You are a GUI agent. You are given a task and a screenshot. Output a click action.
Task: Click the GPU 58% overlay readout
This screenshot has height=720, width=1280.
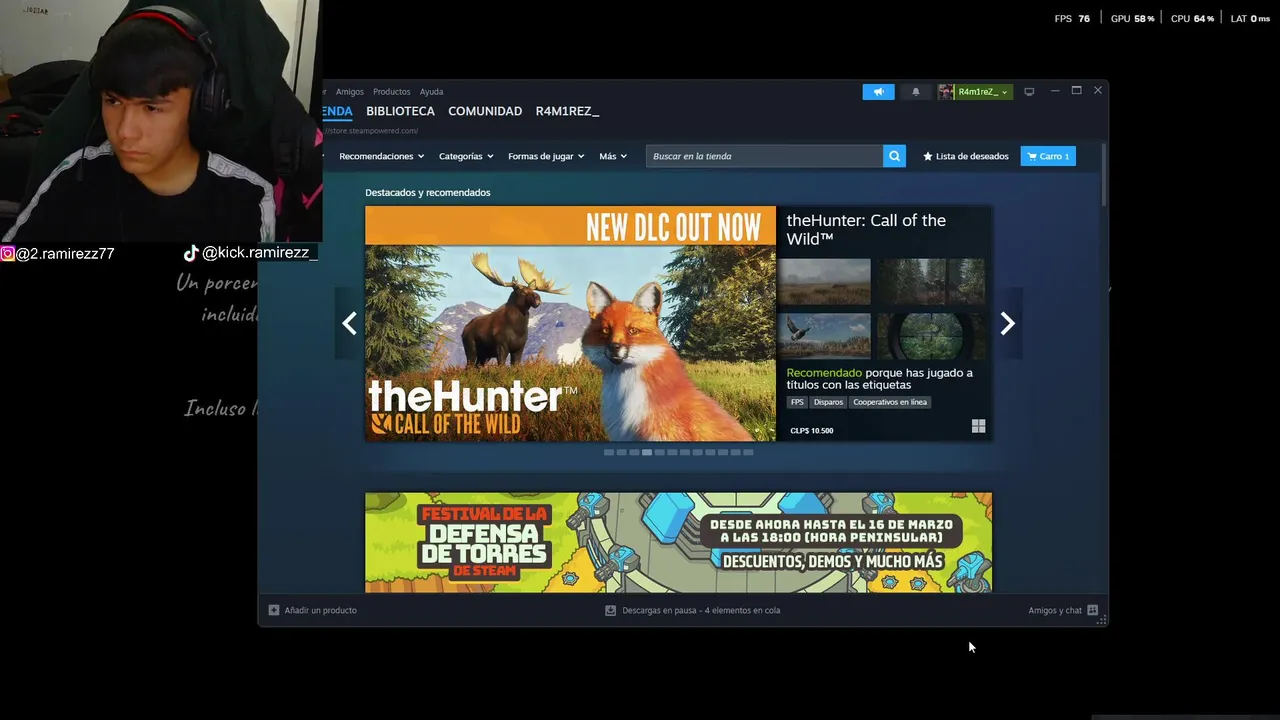[x=1132, y=19]
